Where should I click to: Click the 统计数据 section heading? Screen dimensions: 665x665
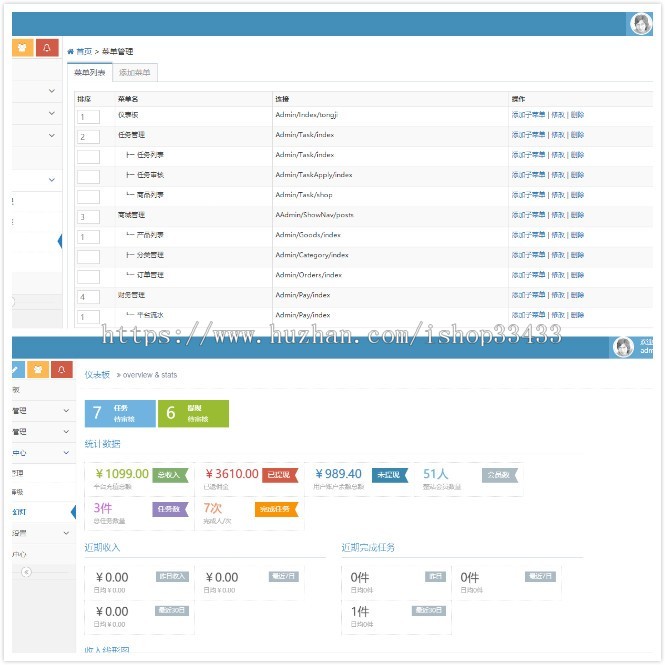coord(102,444)
